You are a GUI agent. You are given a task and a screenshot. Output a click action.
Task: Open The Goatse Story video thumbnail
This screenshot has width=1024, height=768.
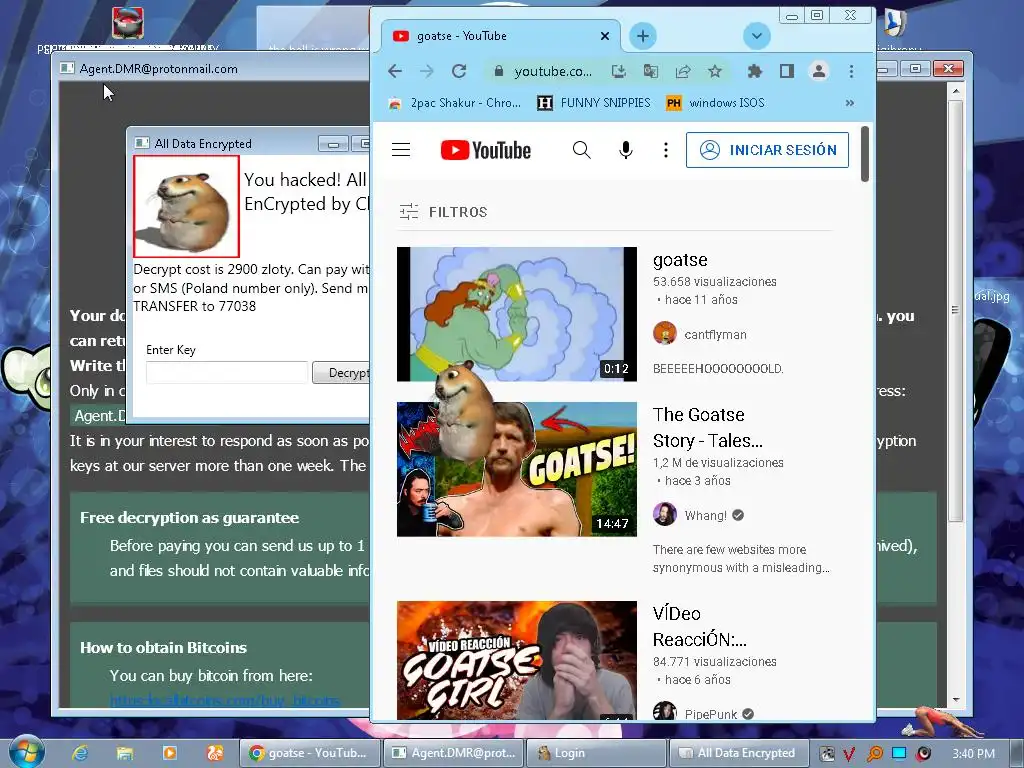point(517,470)
